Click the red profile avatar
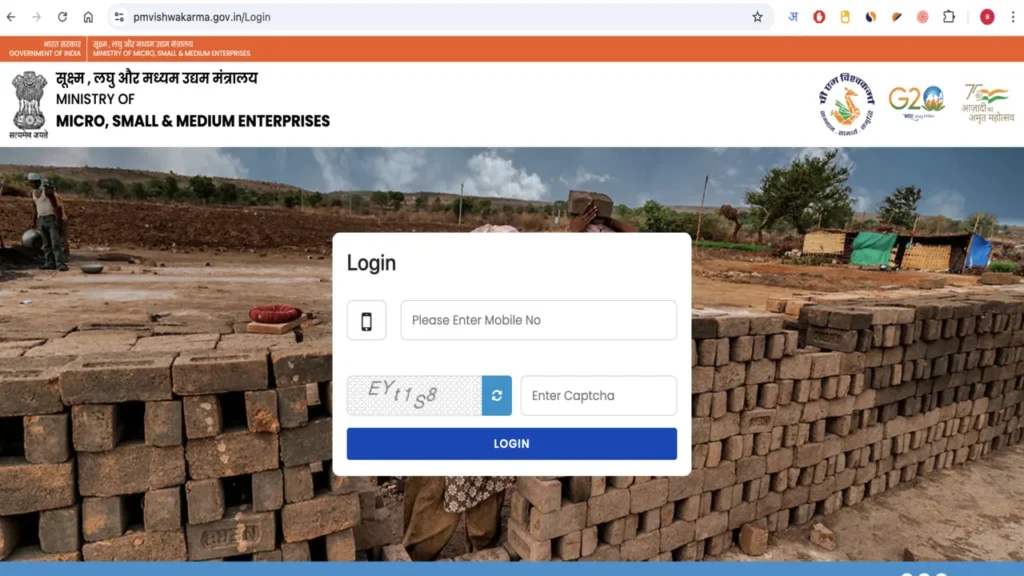 point(987,17)
